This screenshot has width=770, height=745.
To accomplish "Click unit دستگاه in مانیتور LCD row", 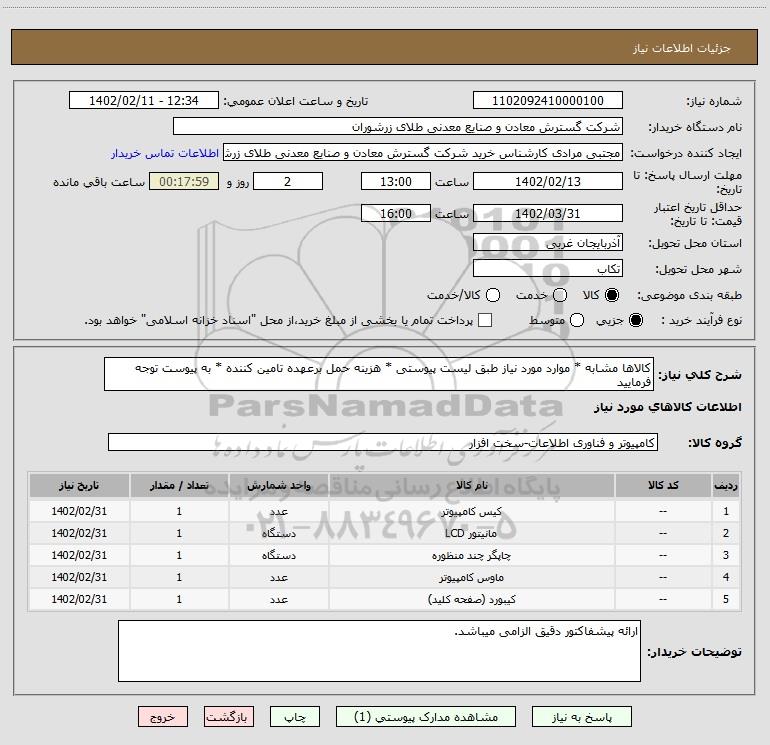I will click(278, 533).
